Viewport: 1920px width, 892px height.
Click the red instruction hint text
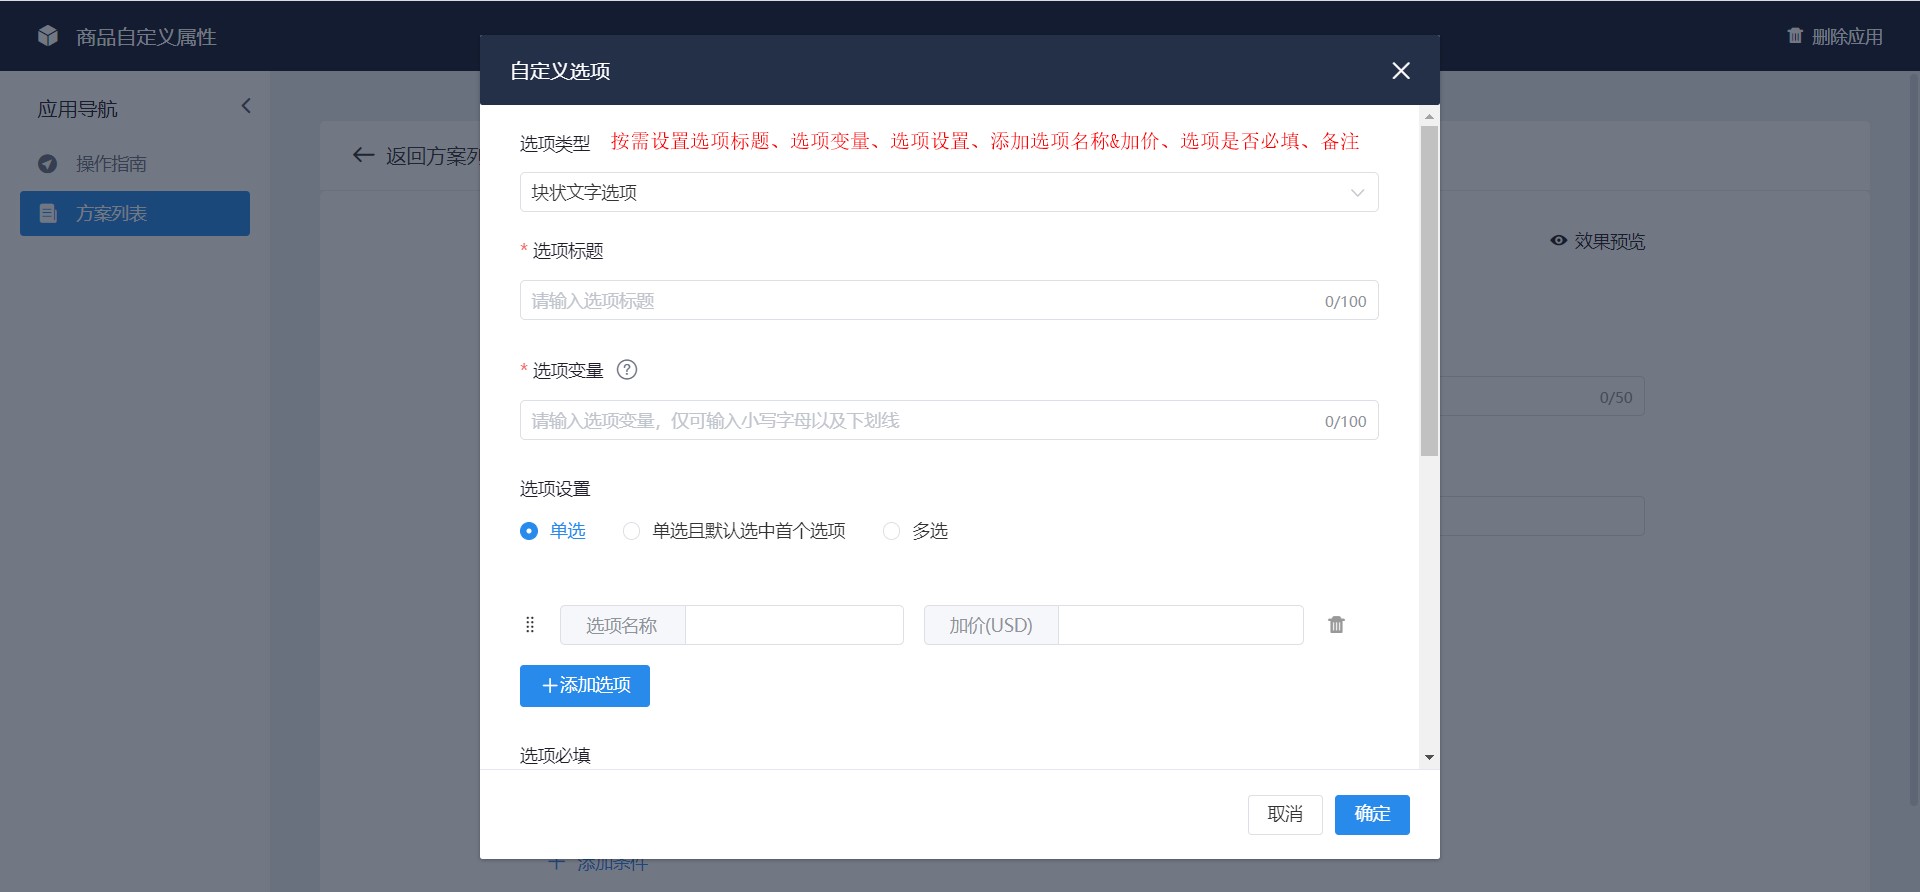point(985,142)
